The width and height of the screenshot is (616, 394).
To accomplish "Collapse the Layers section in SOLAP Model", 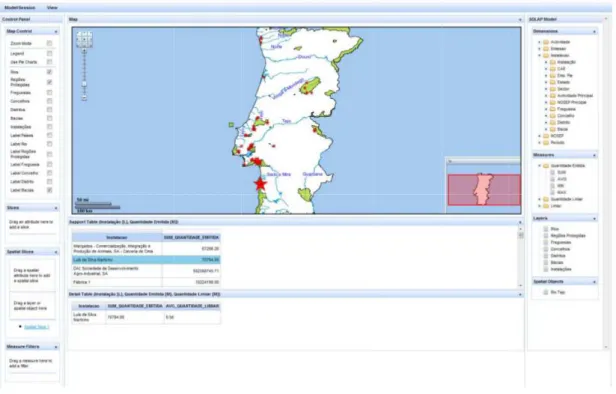I will pos(594,218).
